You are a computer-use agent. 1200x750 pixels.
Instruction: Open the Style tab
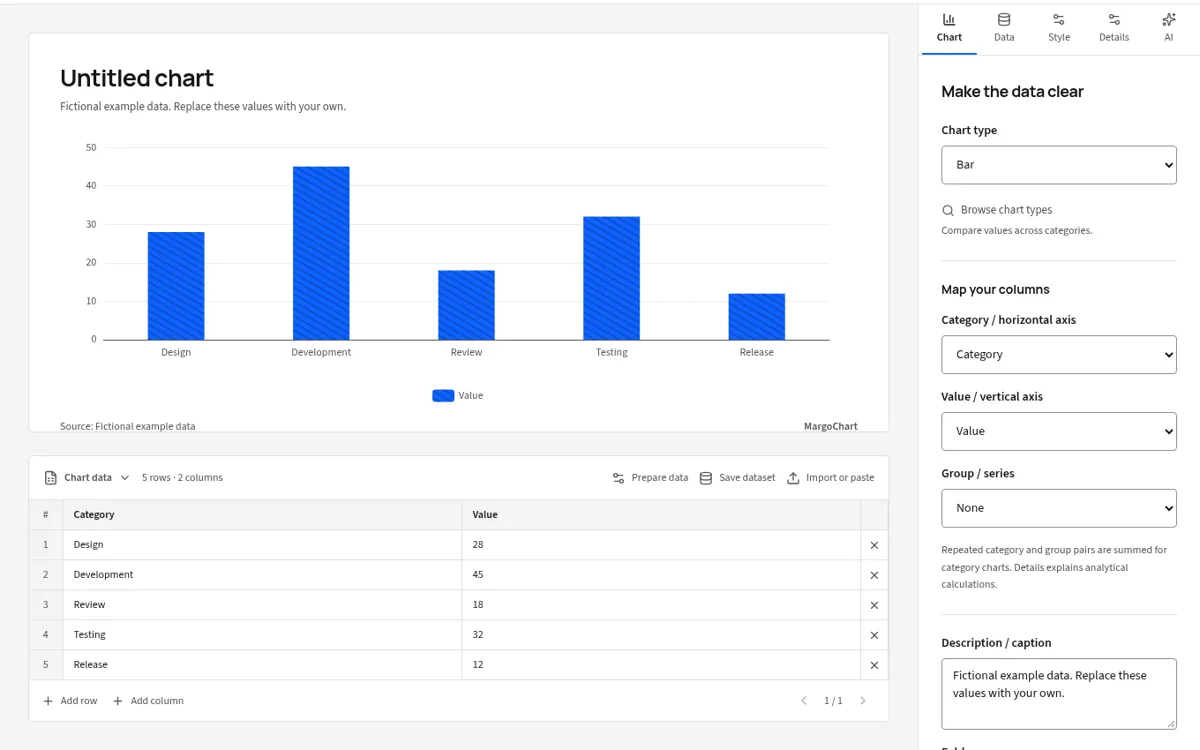[1059, 28]
